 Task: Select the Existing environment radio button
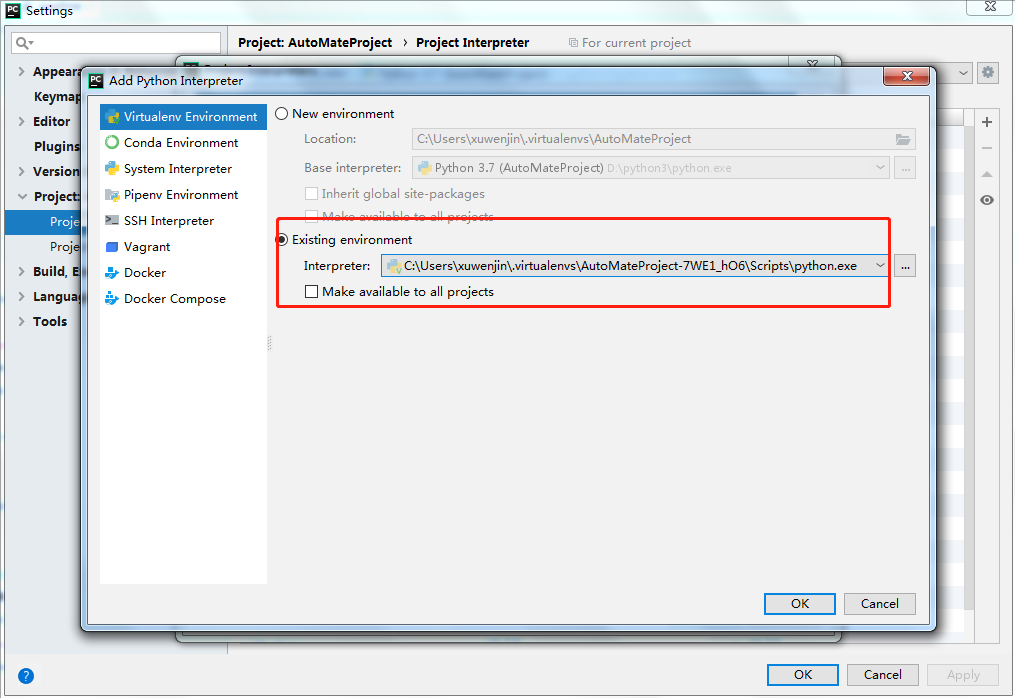point(282,240)
